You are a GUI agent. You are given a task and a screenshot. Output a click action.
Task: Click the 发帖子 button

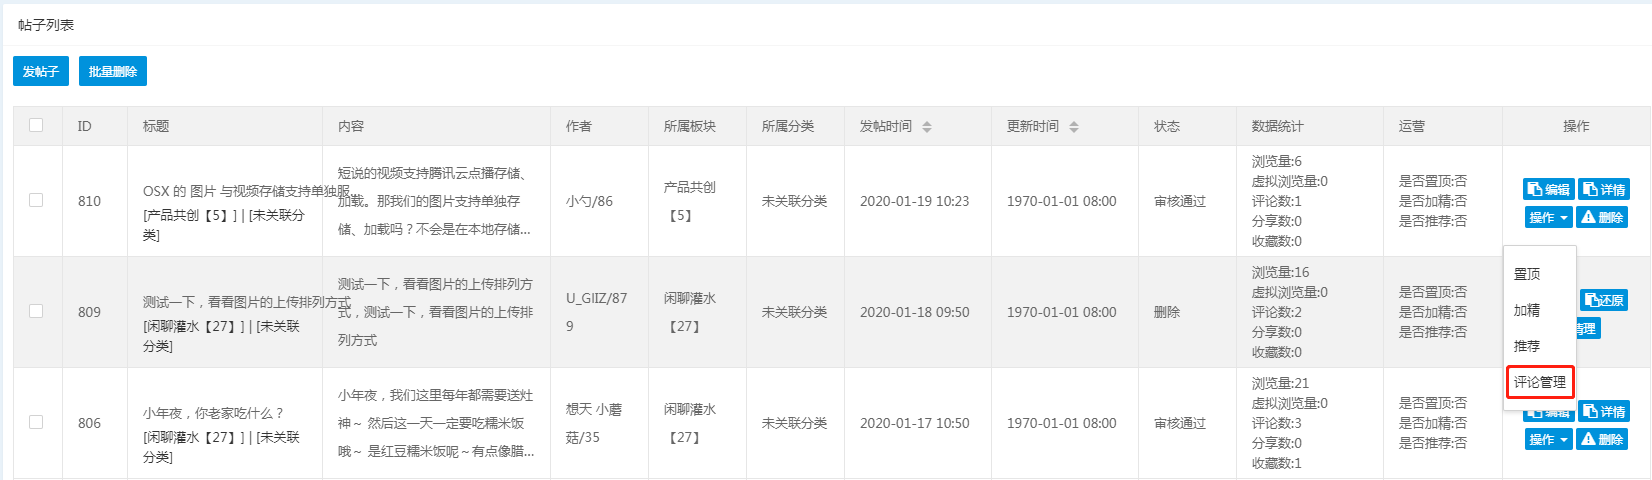pyautogui.click(x=41, y=71)
